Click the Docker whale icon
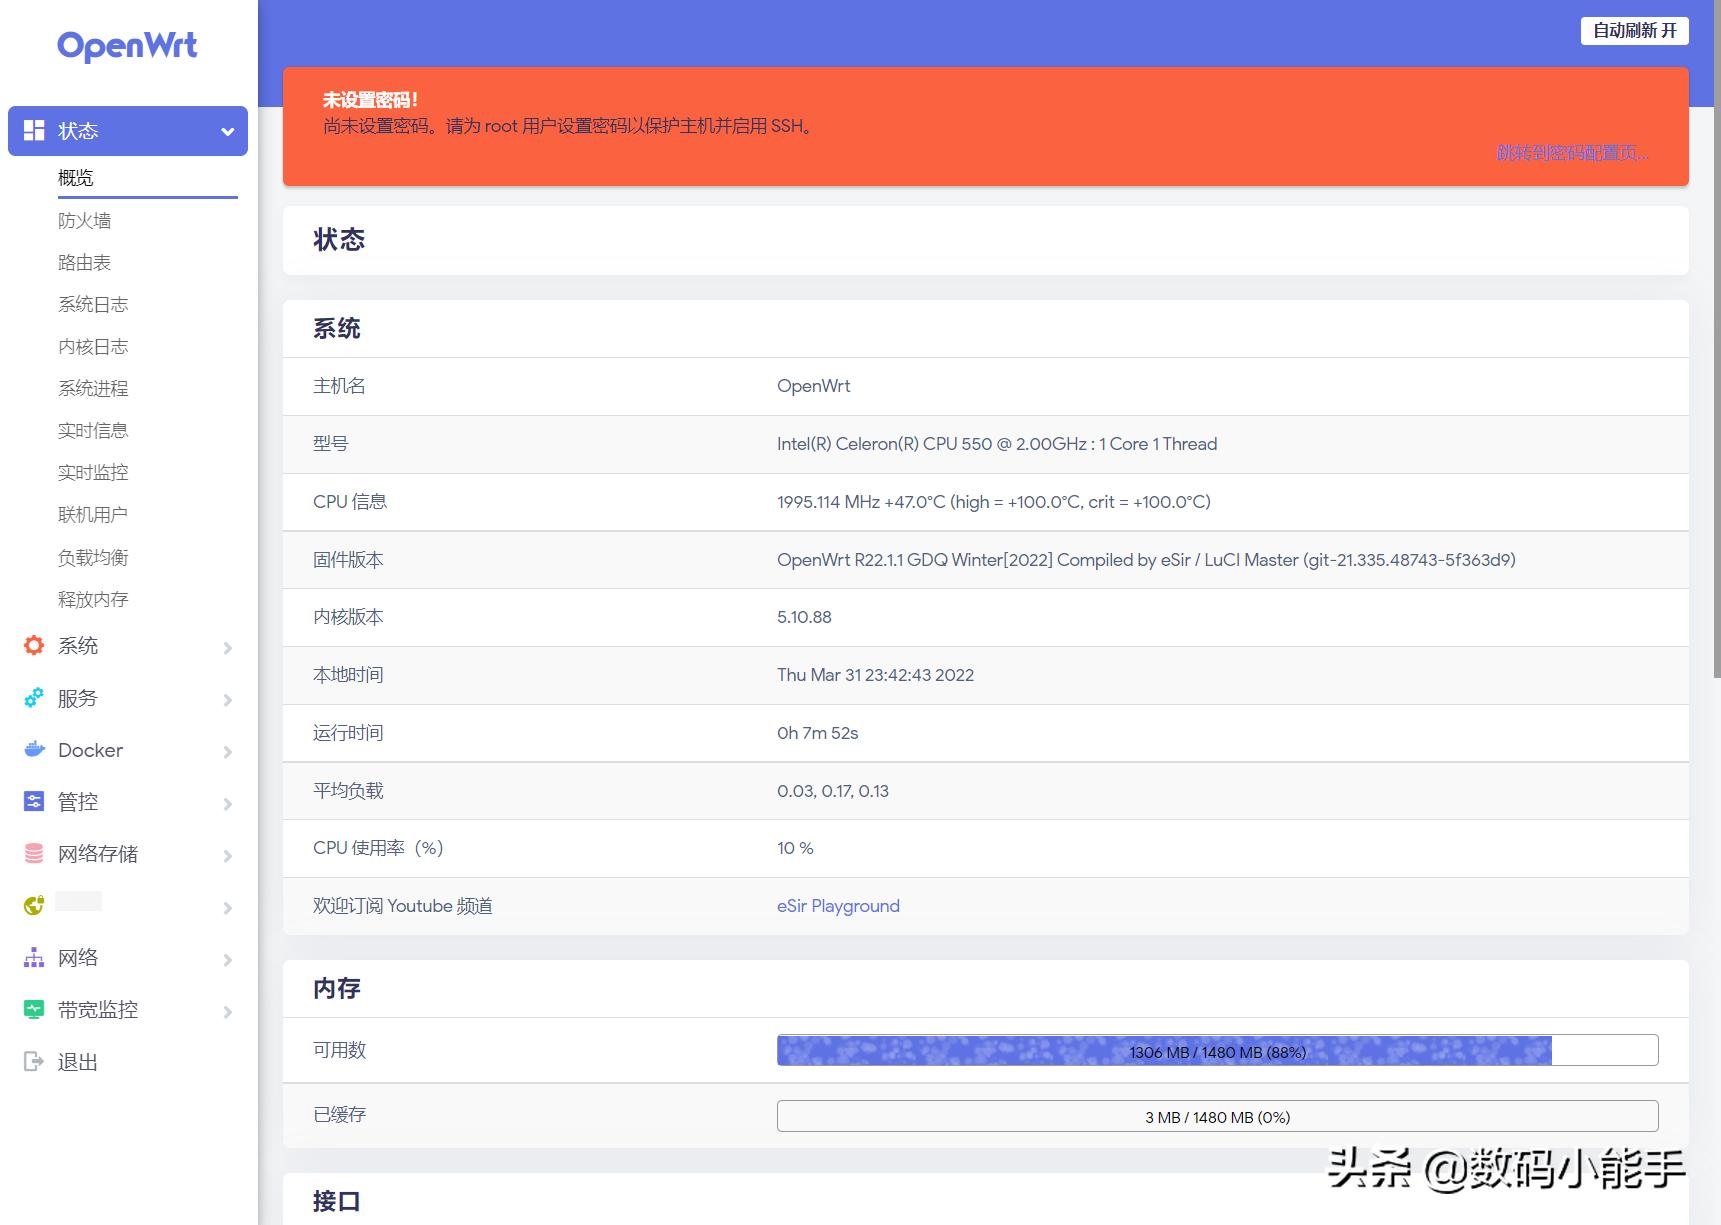The image size is (1721, 1225). [35, 750]
